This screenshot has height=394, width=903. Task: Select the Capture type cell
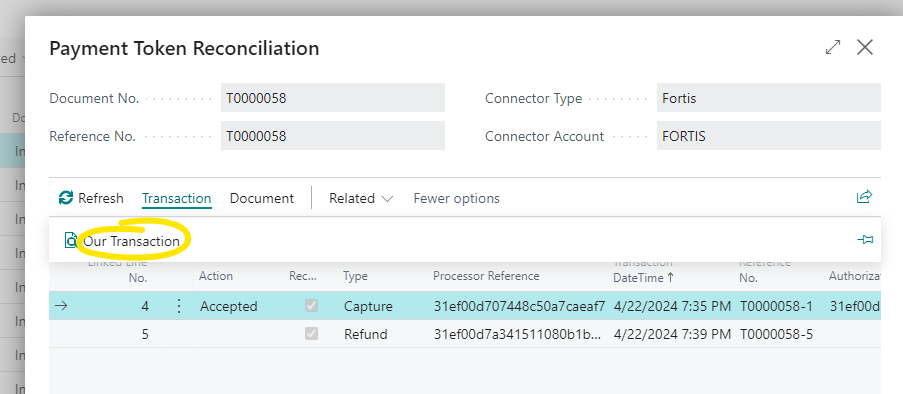click(368, 306)
